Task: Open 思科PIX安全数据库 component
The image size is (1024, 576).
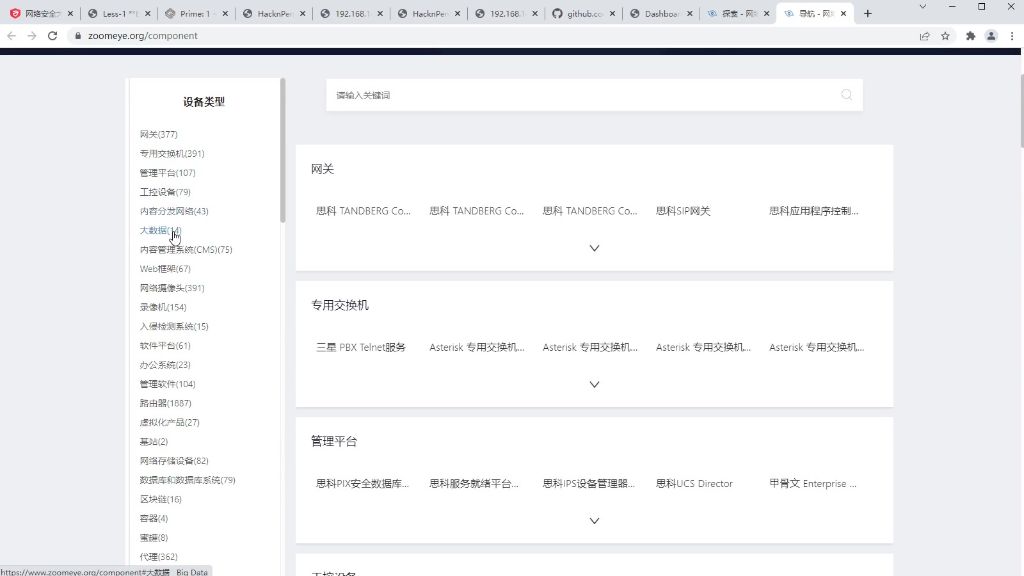Action: (x=362, y=484)
